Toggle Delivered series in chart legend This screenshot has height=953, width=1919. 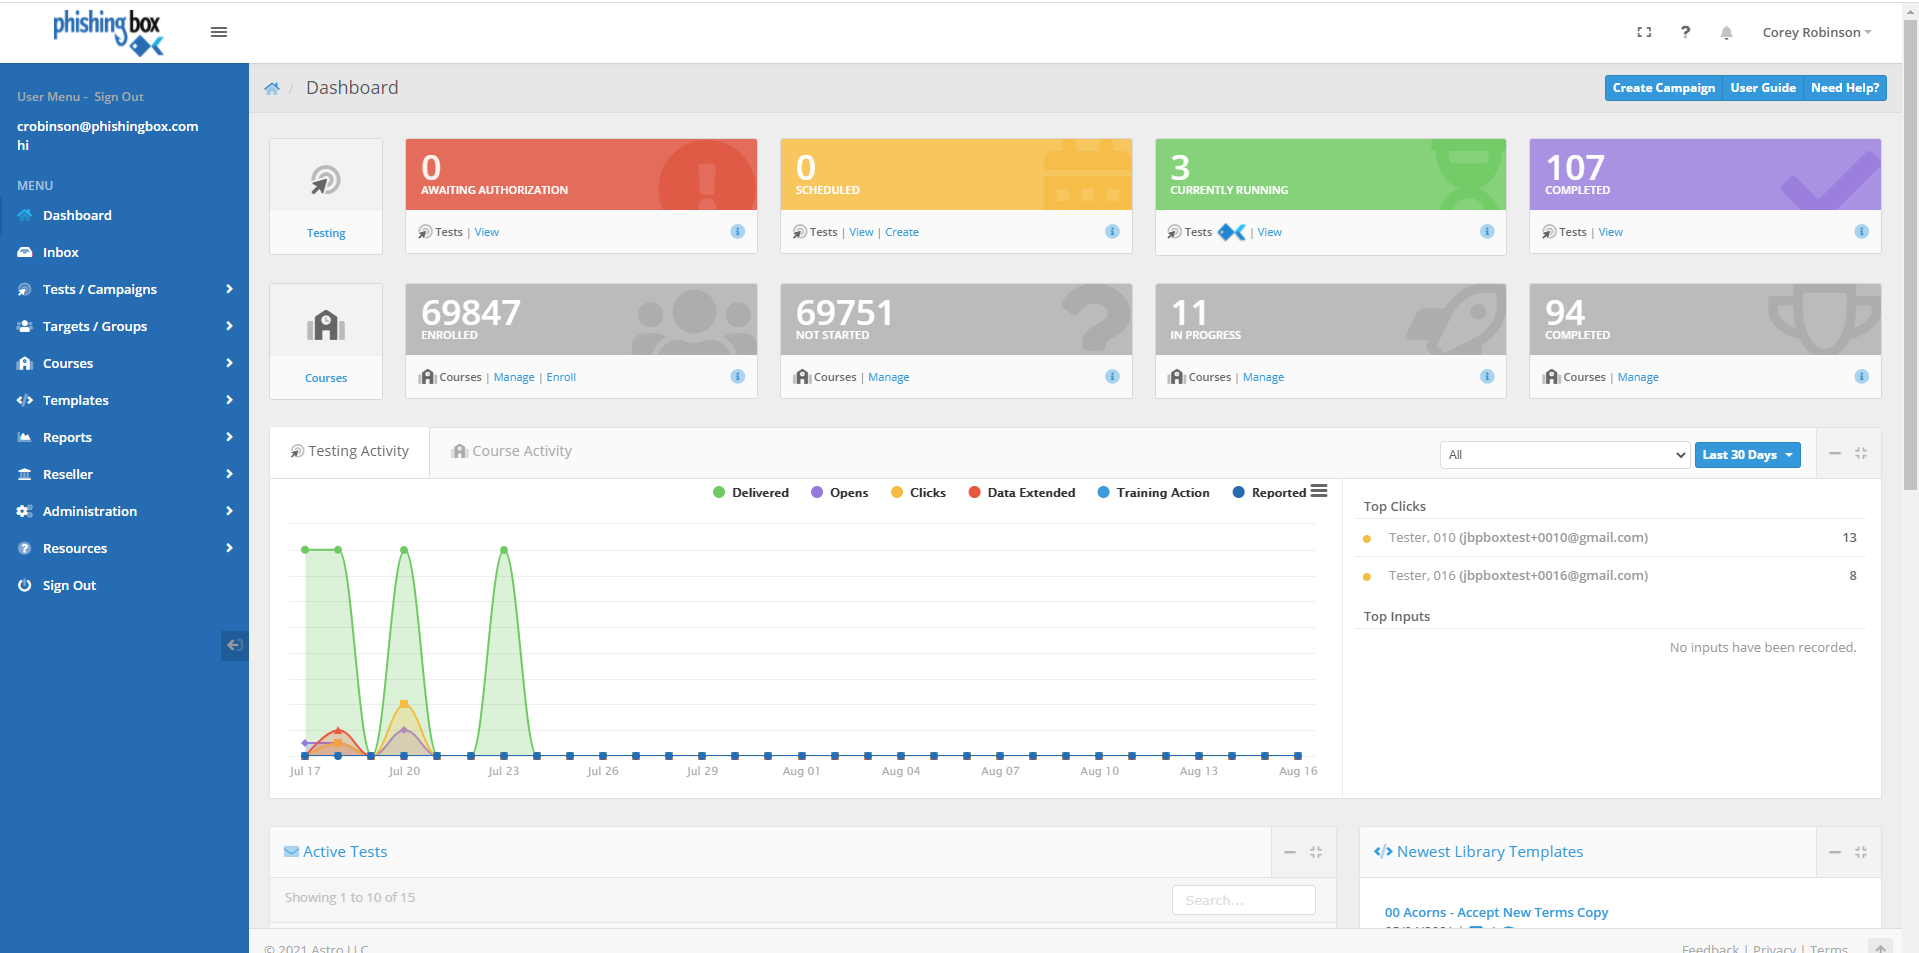tap(751, 493)
